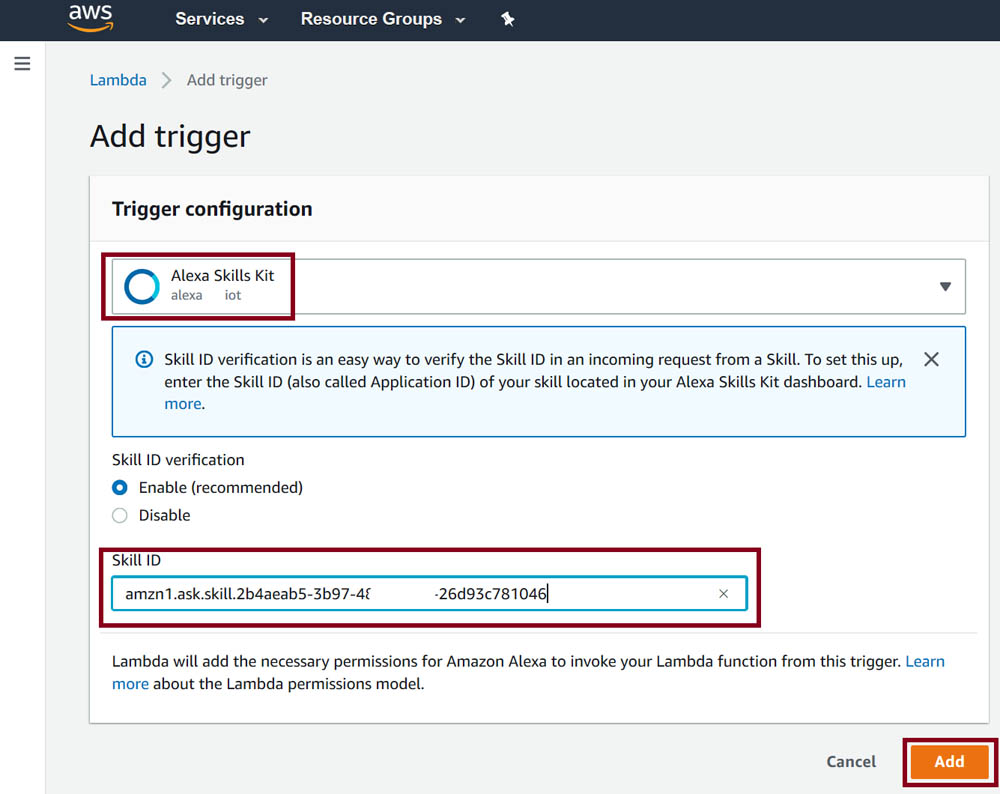Open the Alexa Skills Kit trigger dropdown

[538, 286]
